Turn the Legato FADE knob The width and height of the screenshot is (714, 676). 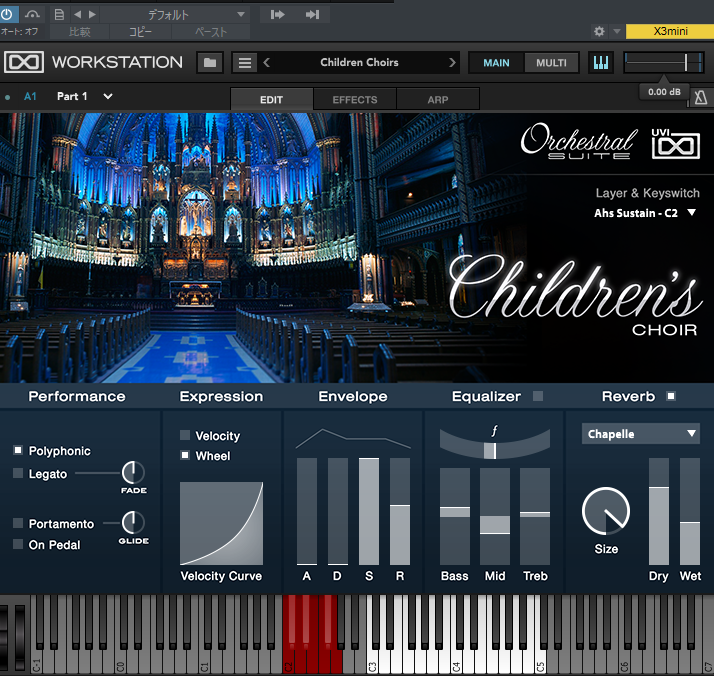133,473
